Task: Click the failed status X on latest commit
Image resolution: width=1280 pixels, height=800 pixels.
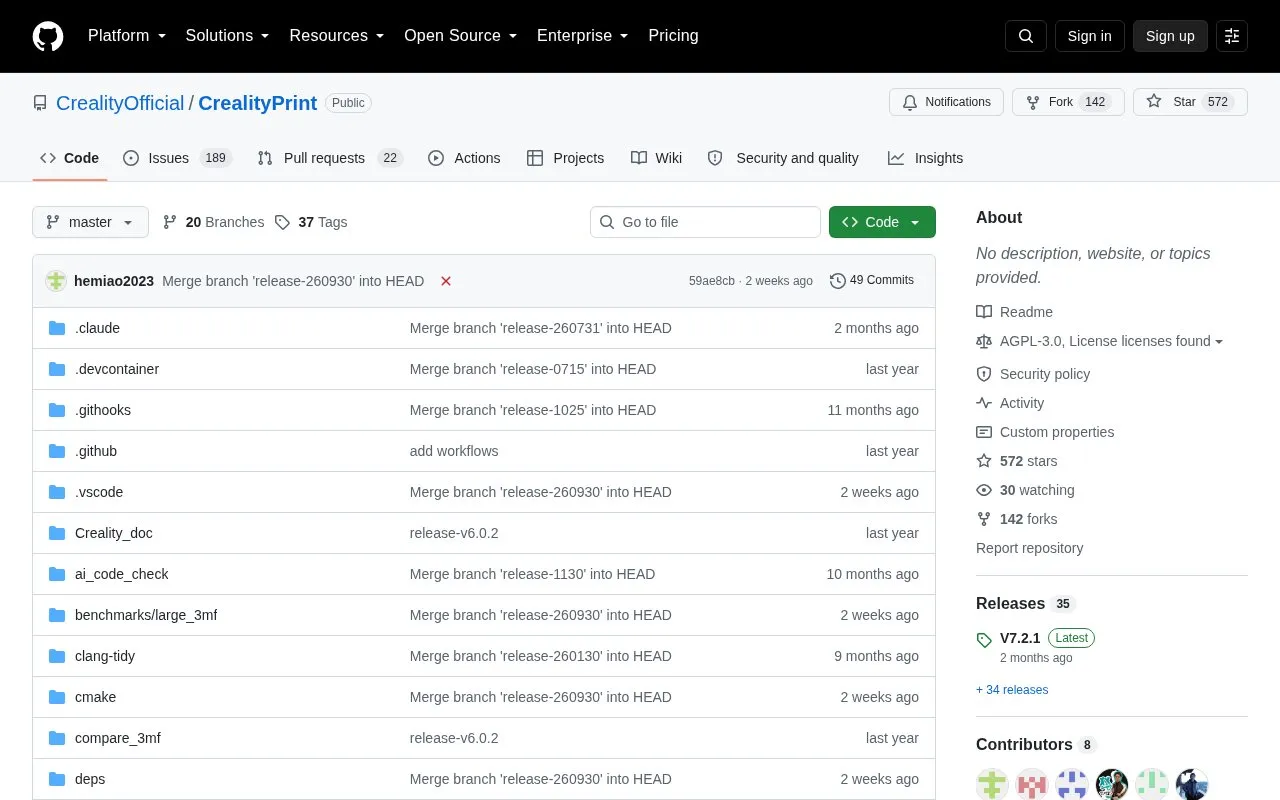Action: [x=446, y=281]
